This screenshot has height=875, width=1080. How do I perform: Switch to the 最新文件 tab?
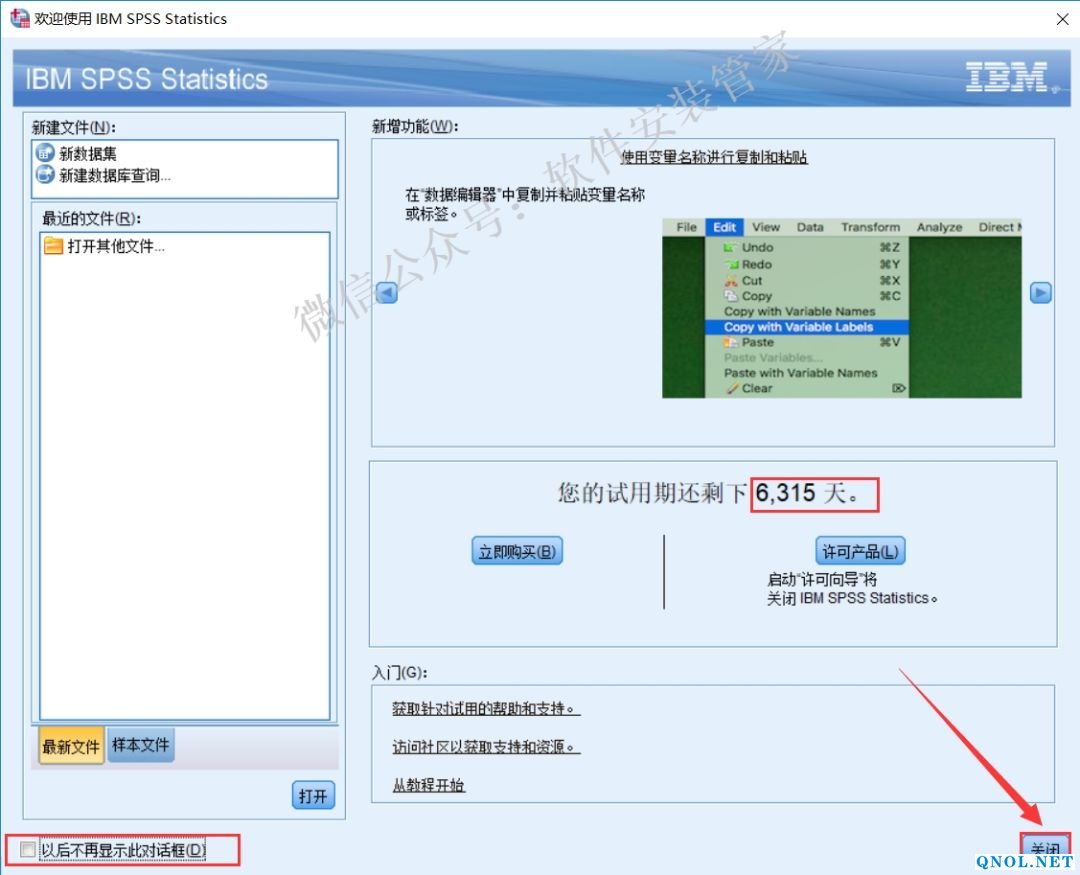click(x=70, y=746)
